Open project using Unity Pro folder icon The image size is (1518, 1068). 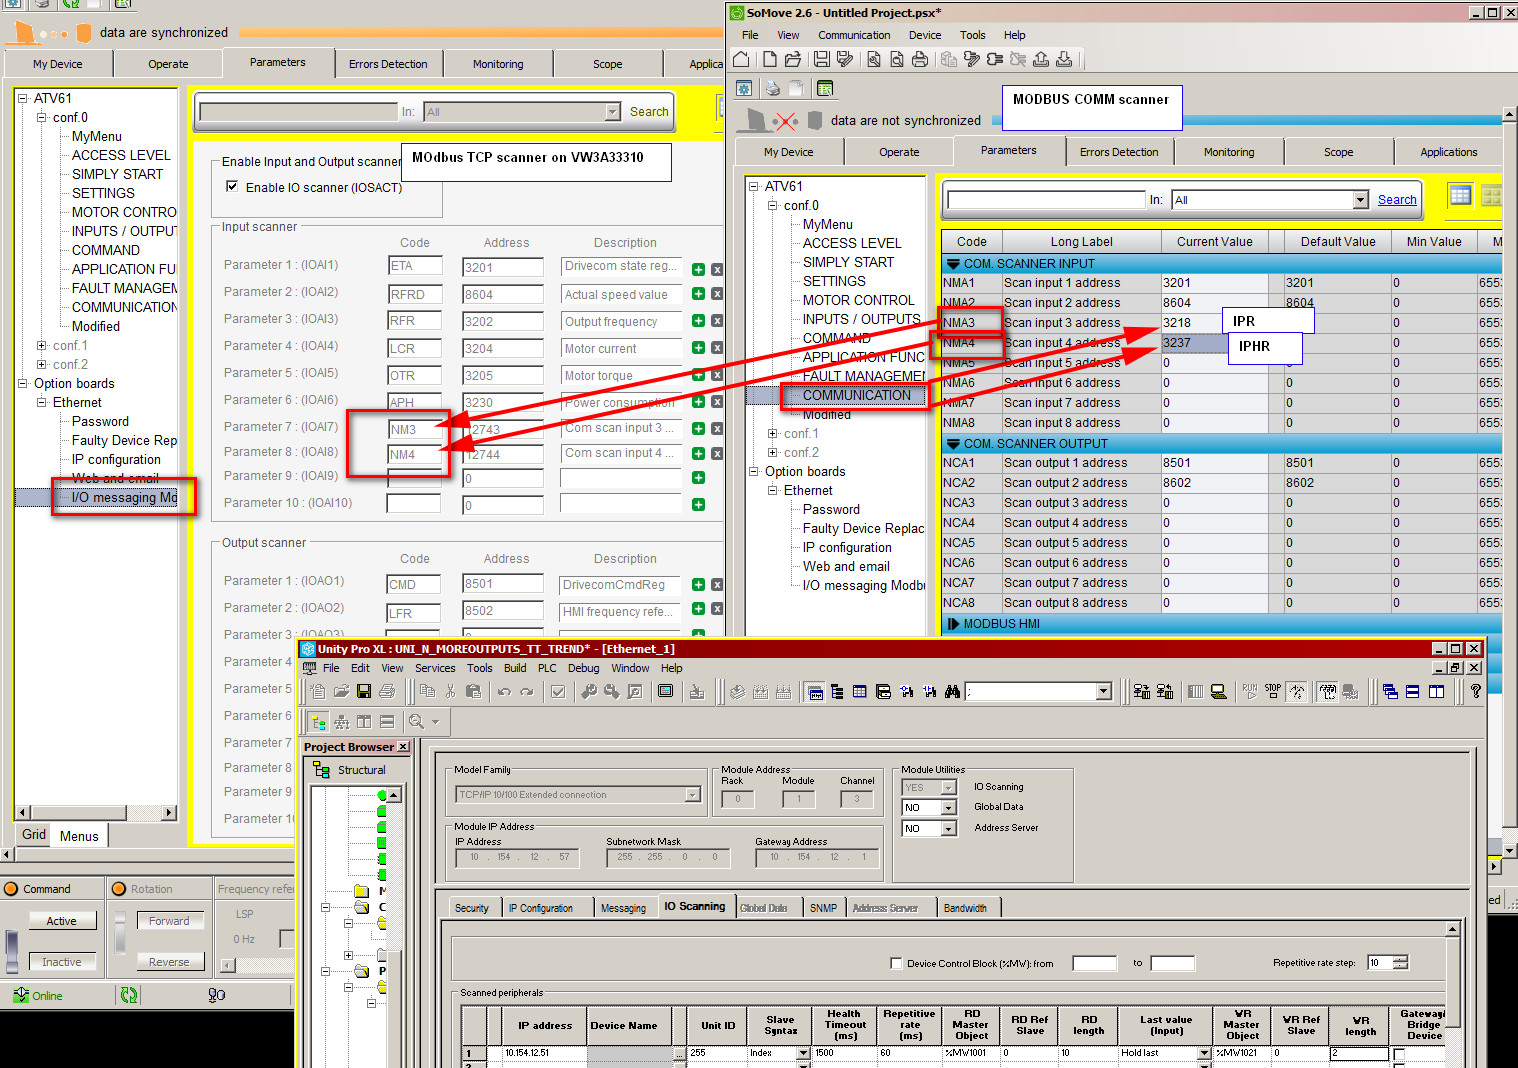pos(341,691)
